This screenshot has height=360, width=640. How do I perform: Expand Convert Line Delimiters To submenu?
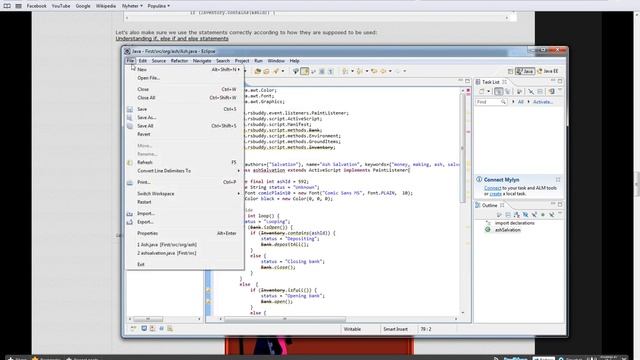(x=184, y=171)
